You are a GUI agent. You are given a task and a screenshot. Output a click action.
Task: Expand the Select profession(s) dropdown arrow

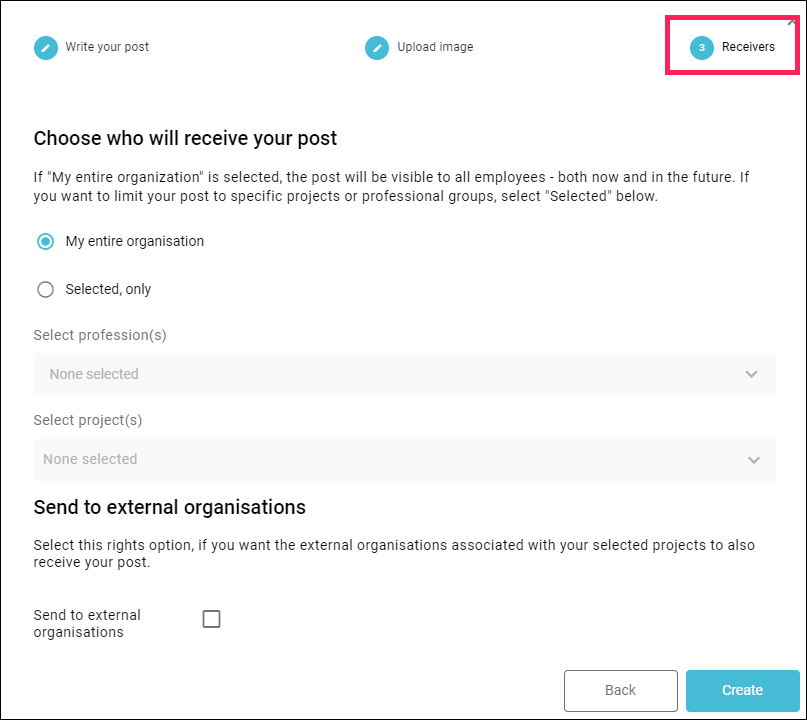[x=751, y=374]
